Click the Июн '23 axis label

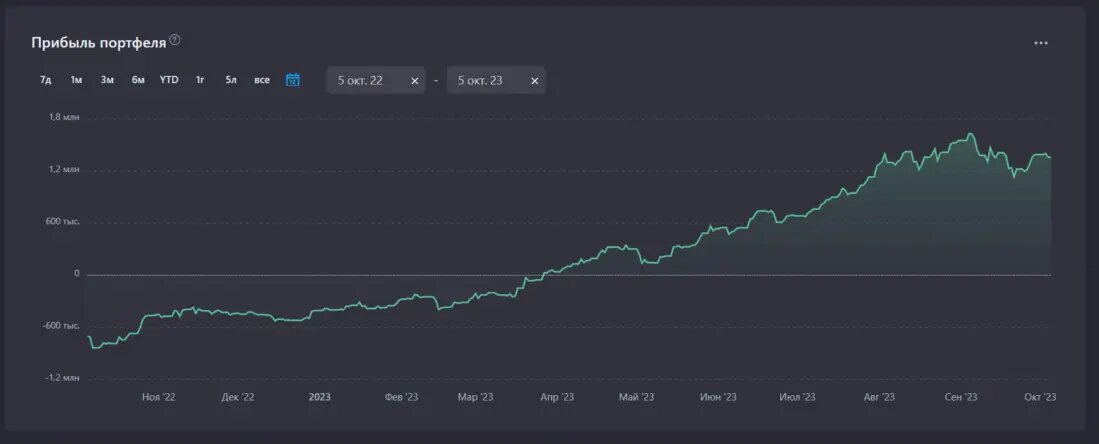pos(718,397)
